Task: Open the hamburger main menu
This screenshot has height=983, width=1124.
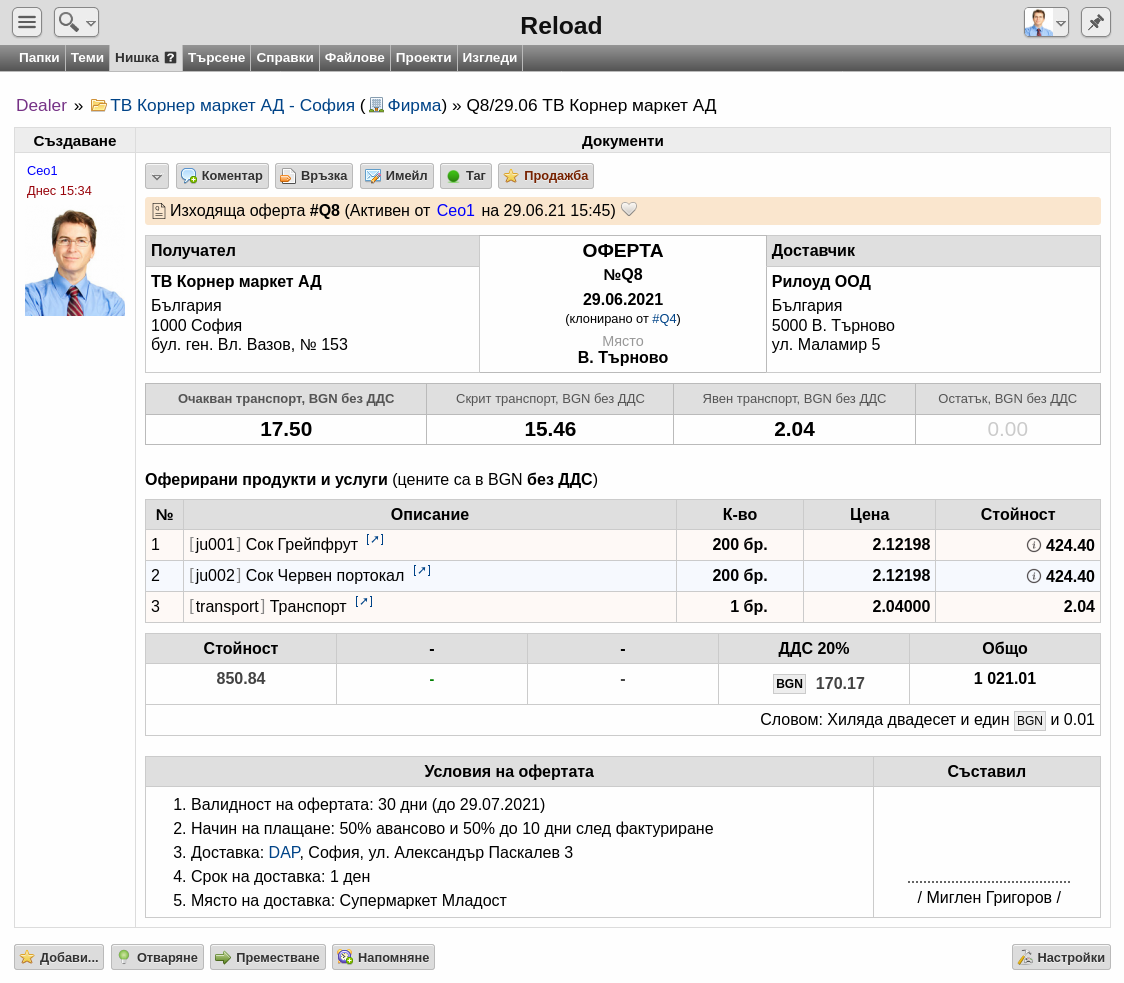Action: pos(27,22)
